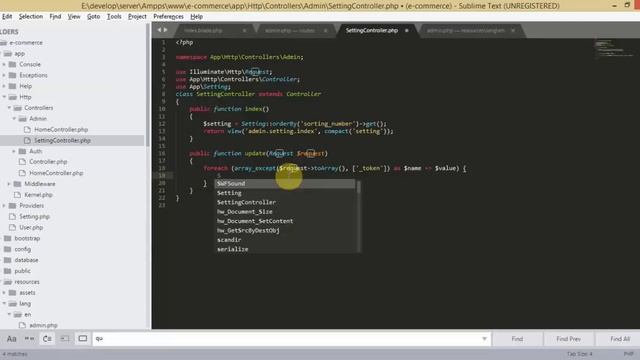This screenshot has width=640, height=360.
Task: Expand the Auth folder arrow
Action: click(14, 151)
